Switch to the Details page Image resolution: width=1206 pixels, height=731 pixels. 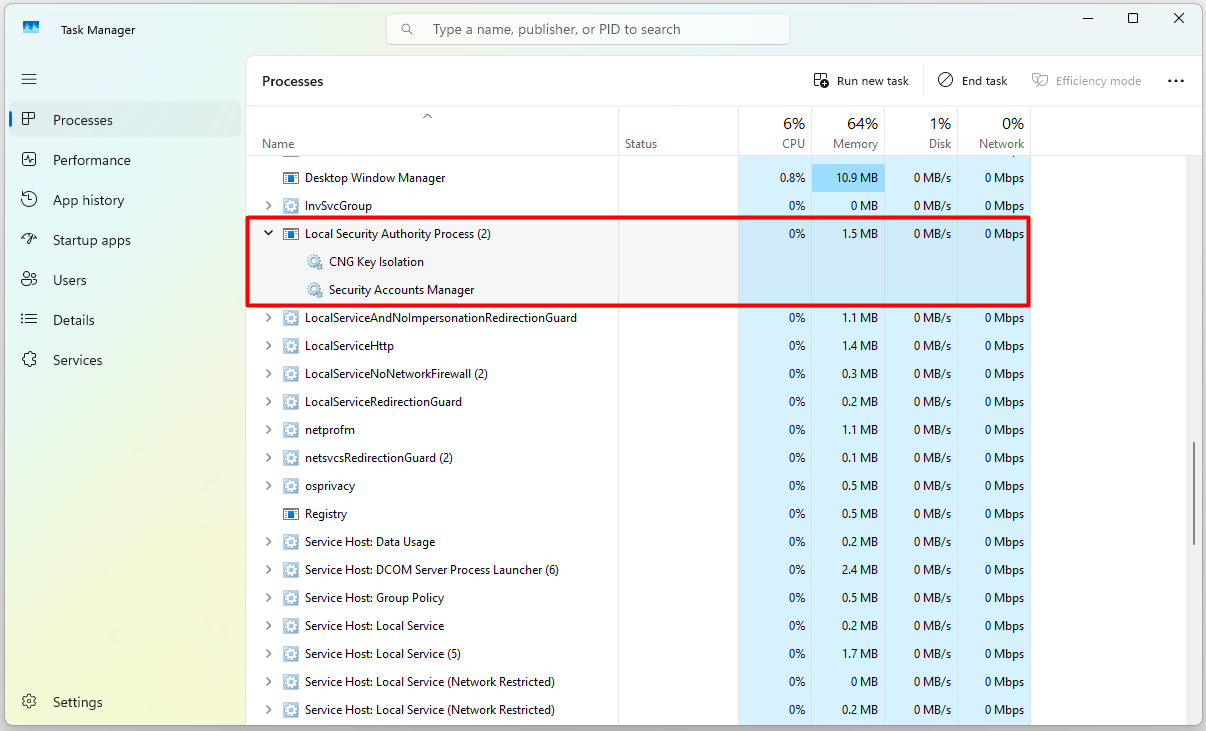coord(125,320)
